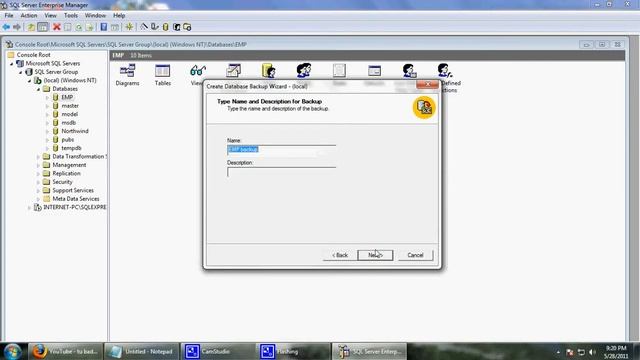640x360 pixels.
Task: Click the Back button in wizard
Action: [x=340, y=255]
